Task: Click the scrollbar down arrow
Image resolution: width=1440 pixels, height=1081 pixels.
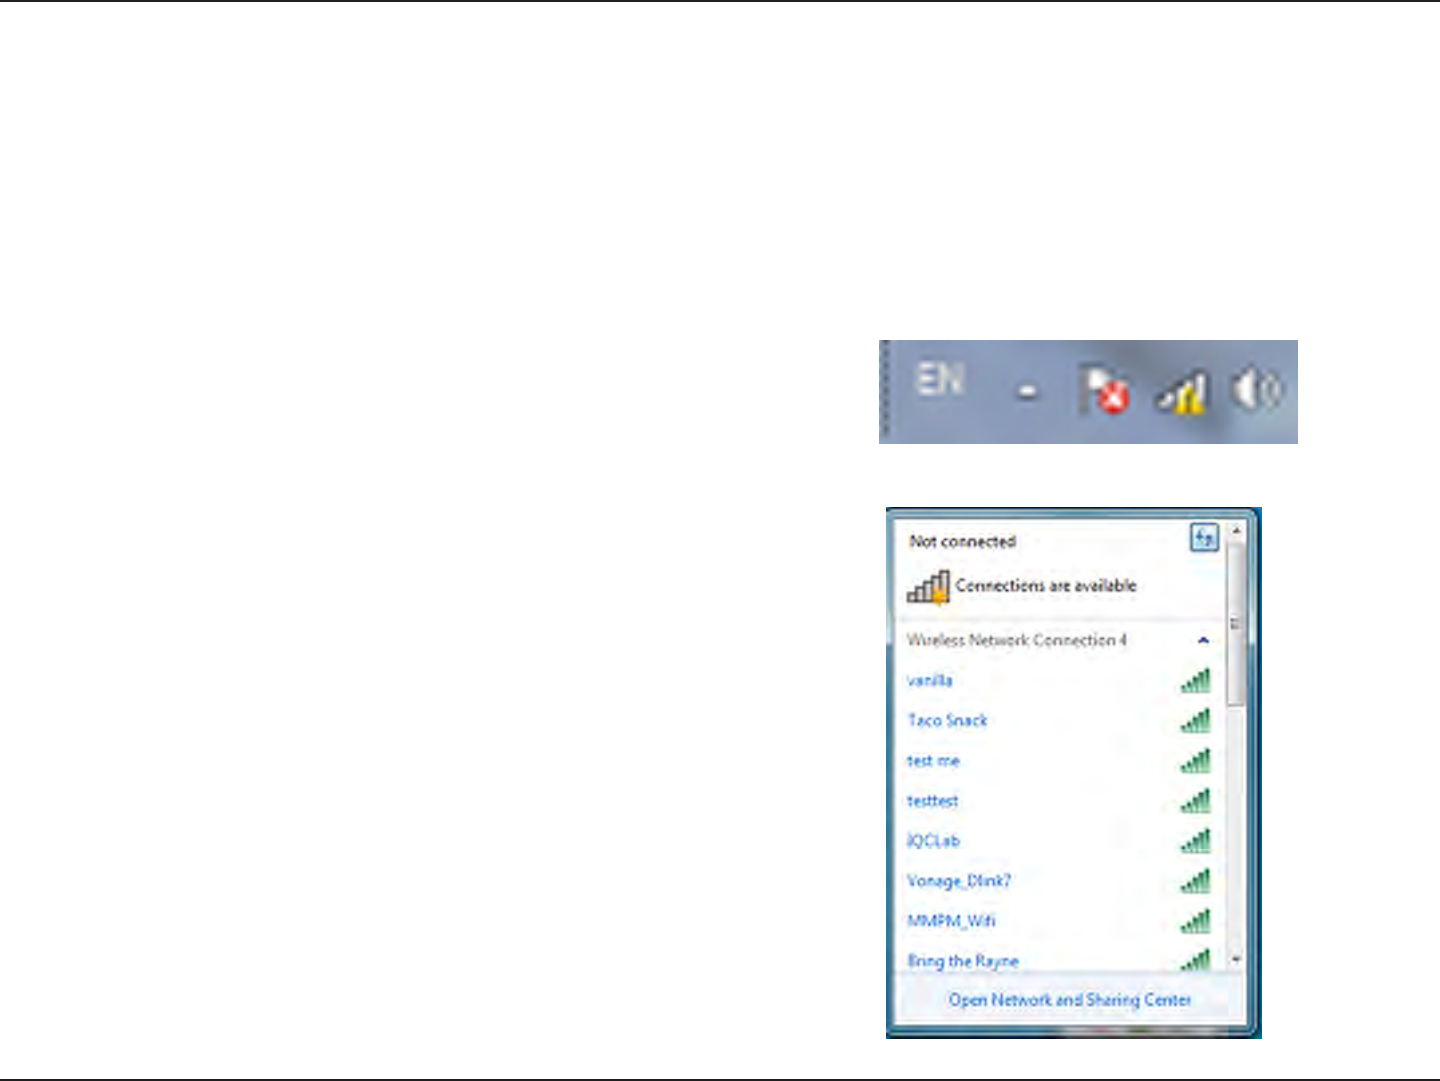Action: (x=1236, y=959)
